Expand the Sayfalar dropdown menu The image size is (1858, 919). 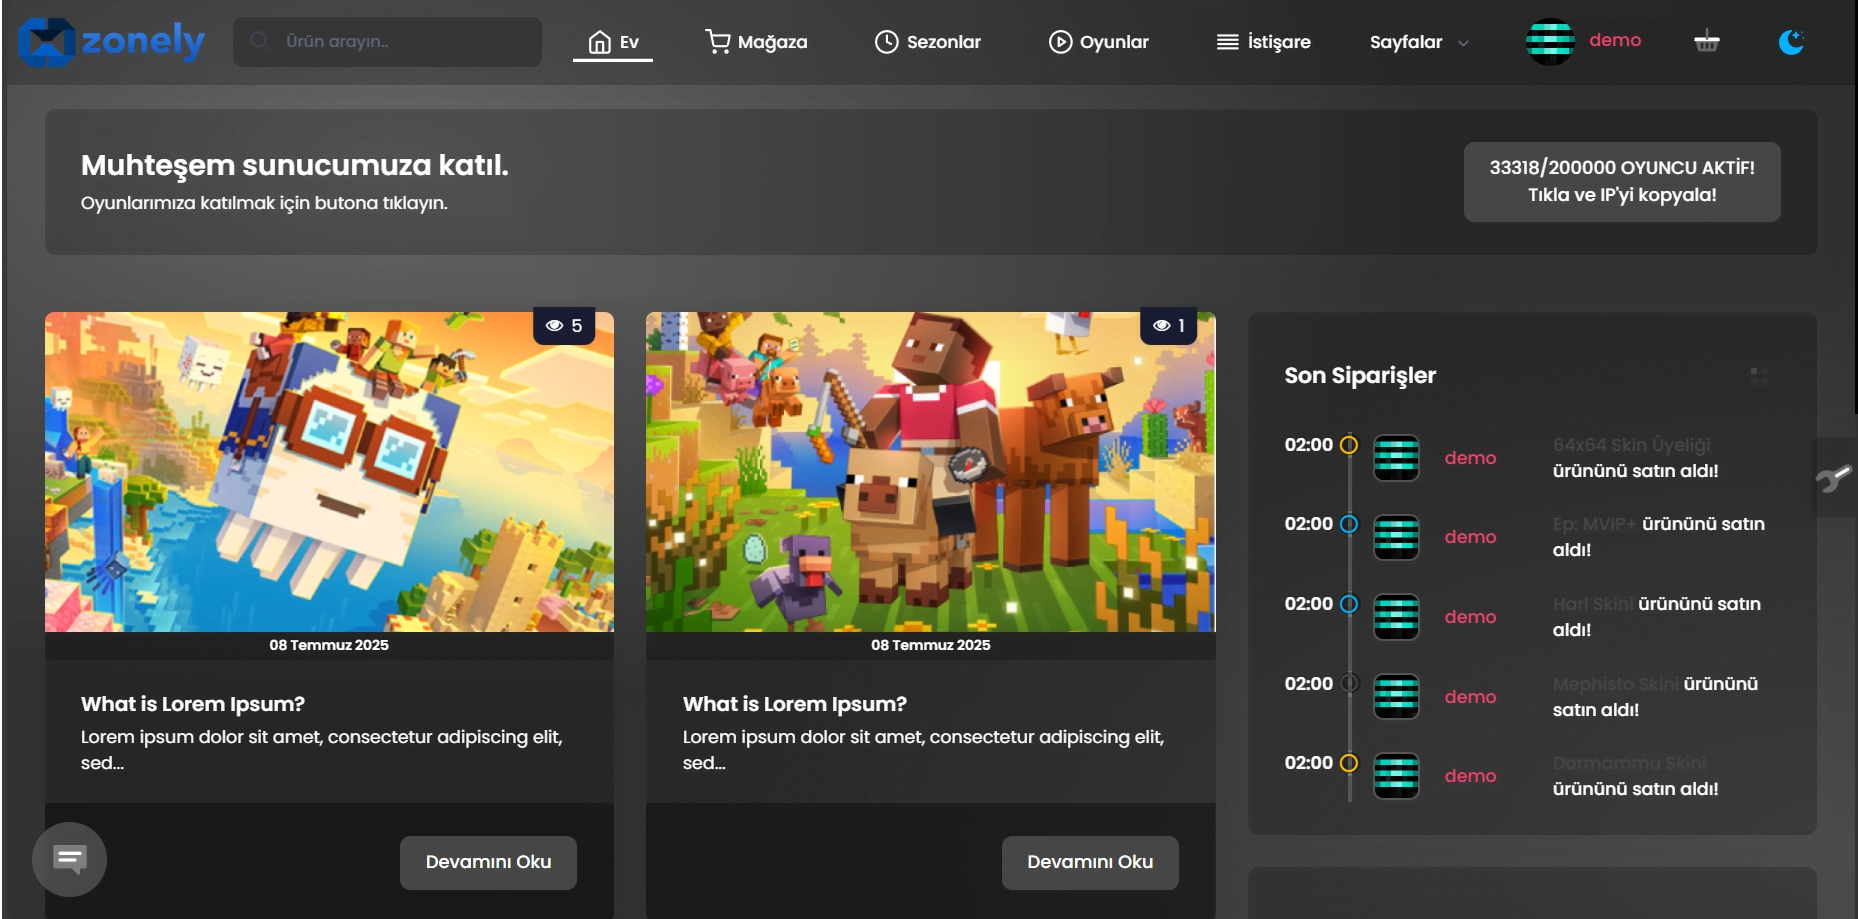1418,42
